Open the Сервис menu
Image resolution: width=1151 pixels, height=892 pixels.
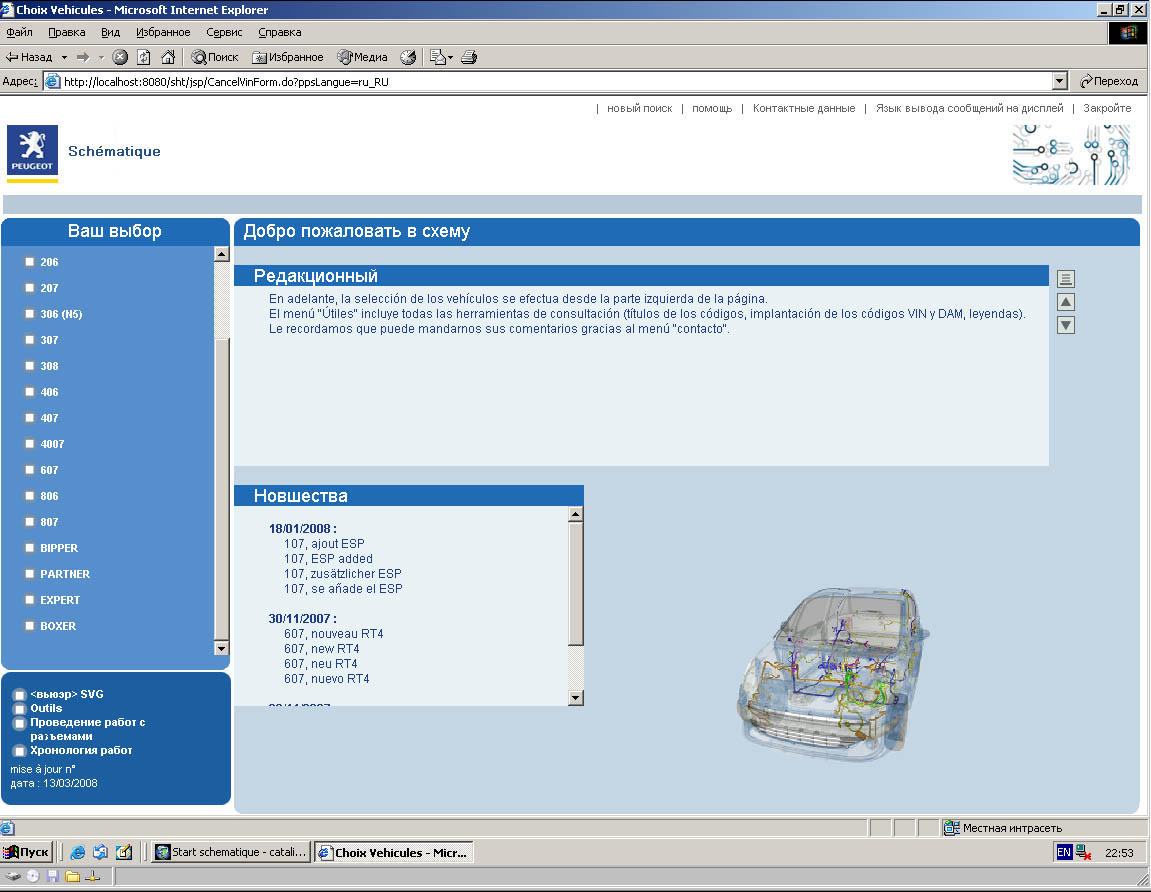pos(223,32)
